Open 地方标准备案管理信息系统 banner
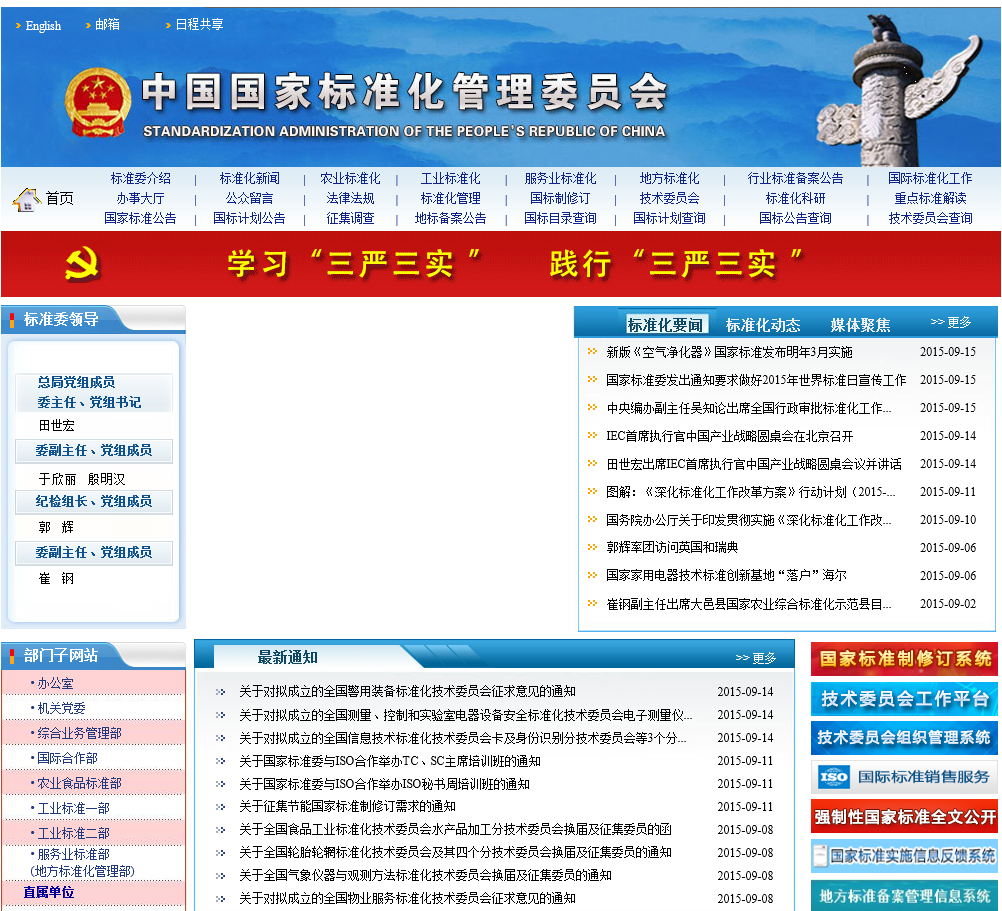This screenshot has width=1002, height=911. pyautogui.click(x=904, y=895)
